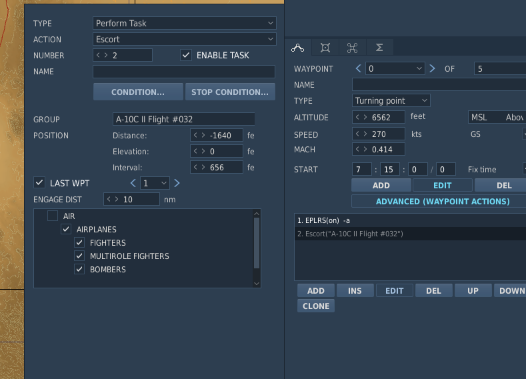Click the GROUP A-10C II Flight field
Image resolution: width=526 pixels, height=379 pixels.
point(183,119)
